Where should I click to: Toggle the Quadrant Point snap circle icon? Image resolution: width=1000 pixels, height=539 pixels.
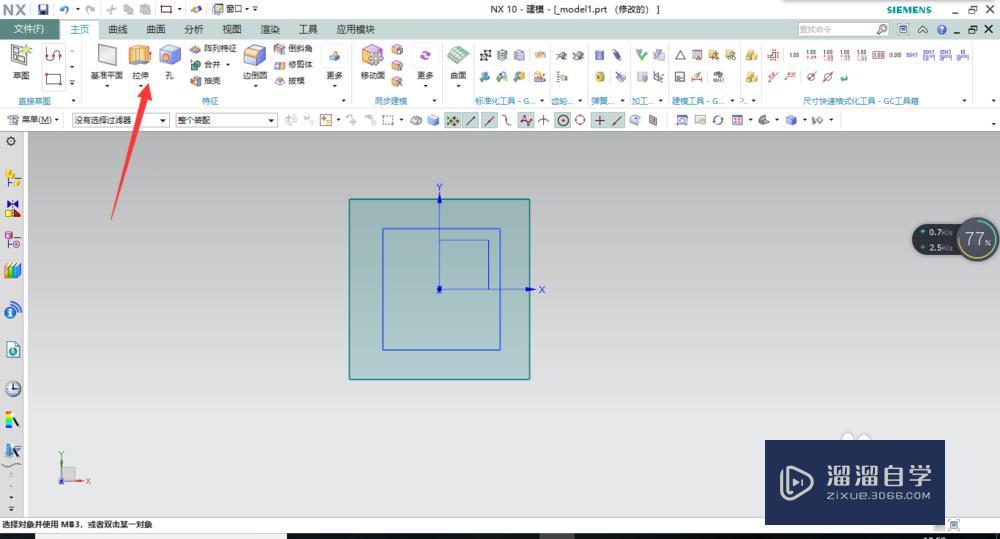(580, 120)
